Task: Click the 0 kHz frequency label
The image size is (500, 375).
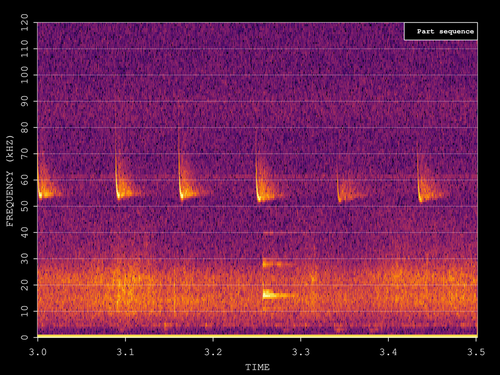Action: [x=25, y=337]
